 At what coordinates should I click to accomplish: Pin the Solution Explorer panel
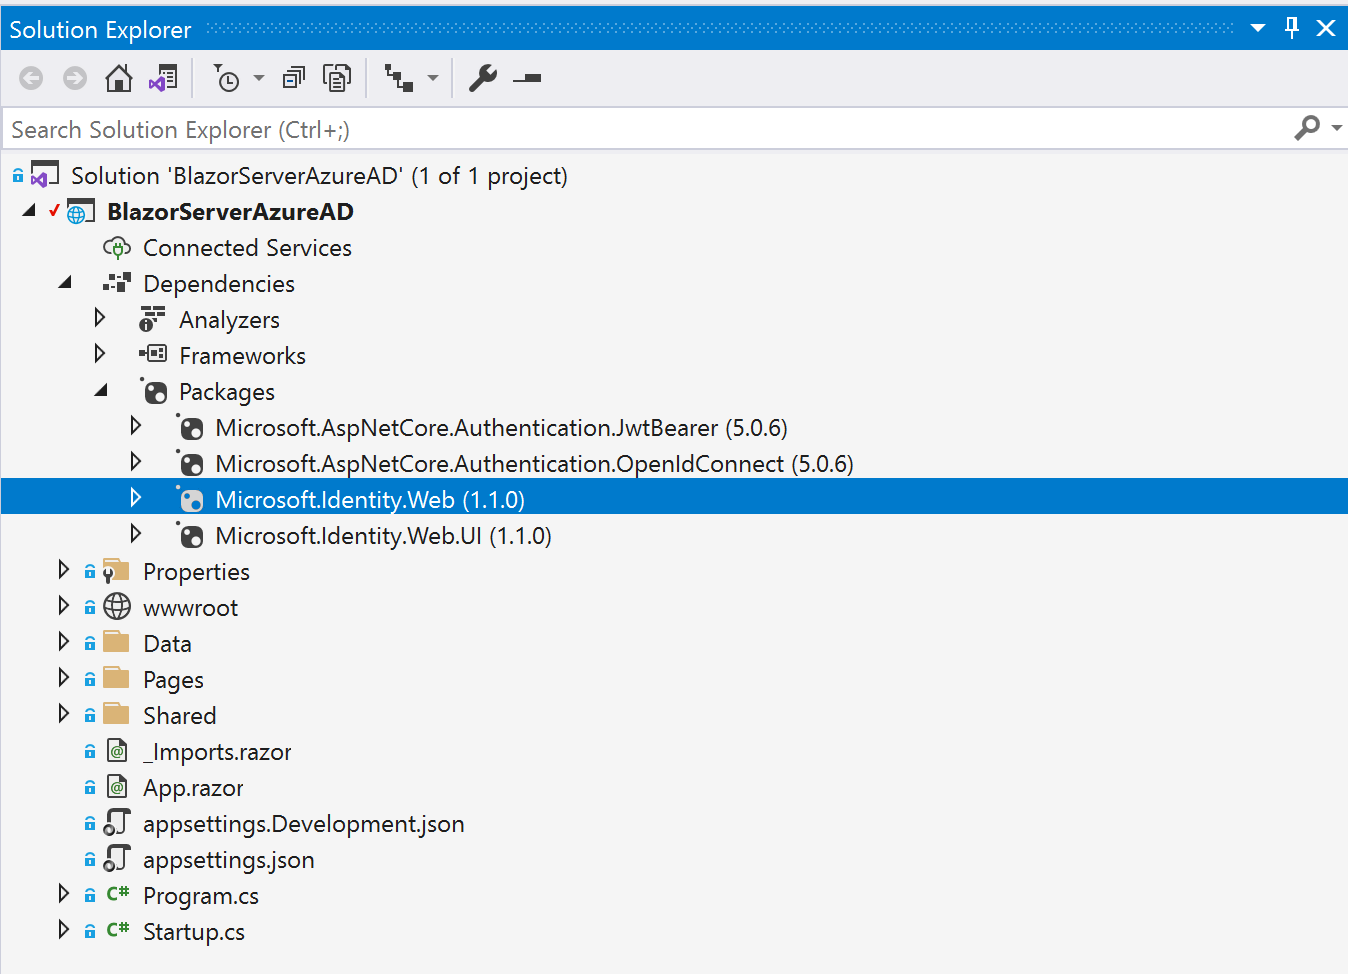pyautogui.click(x=1292, y=28)
